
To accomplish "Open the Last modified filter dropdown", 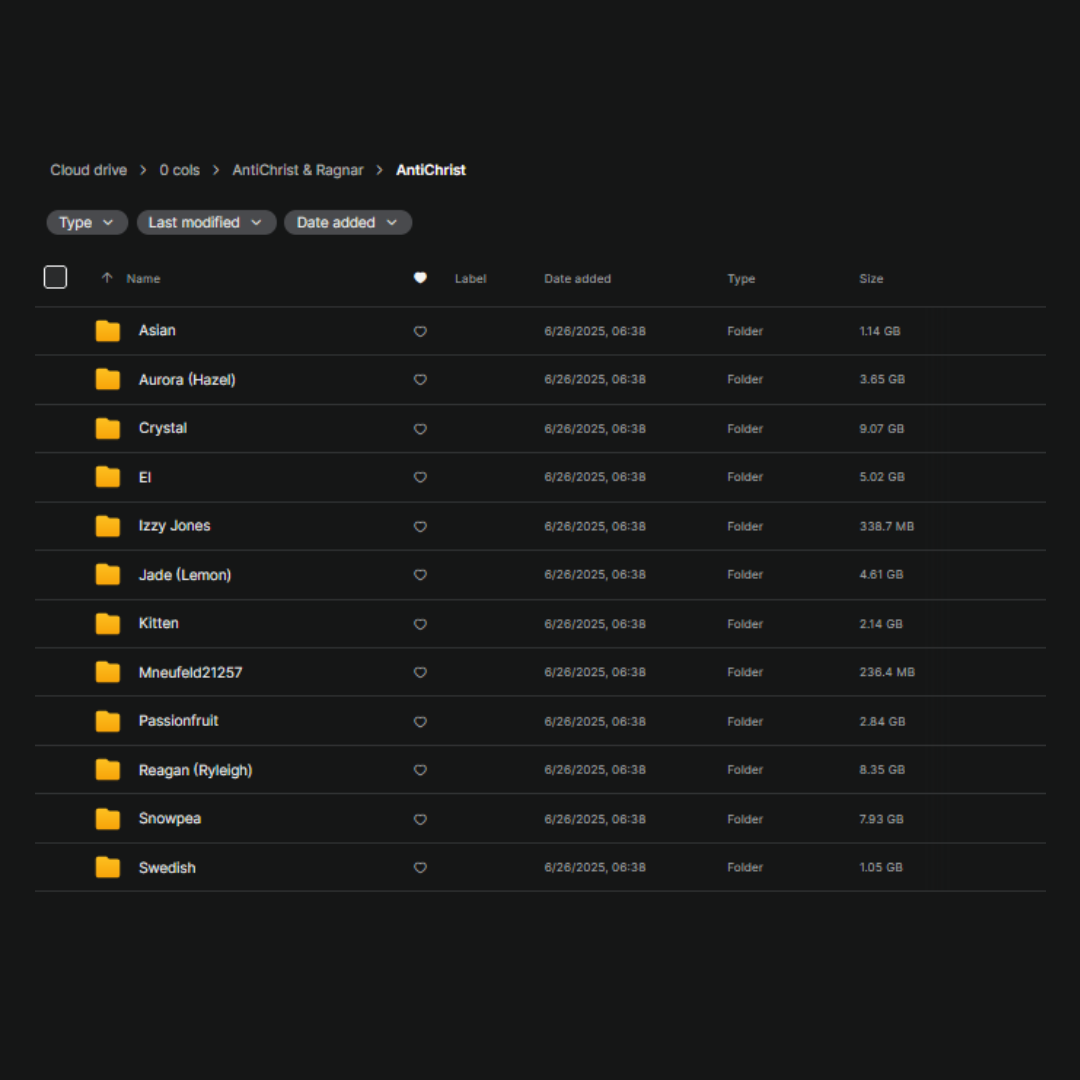I will pyautogui.click(x=206, y=222).
